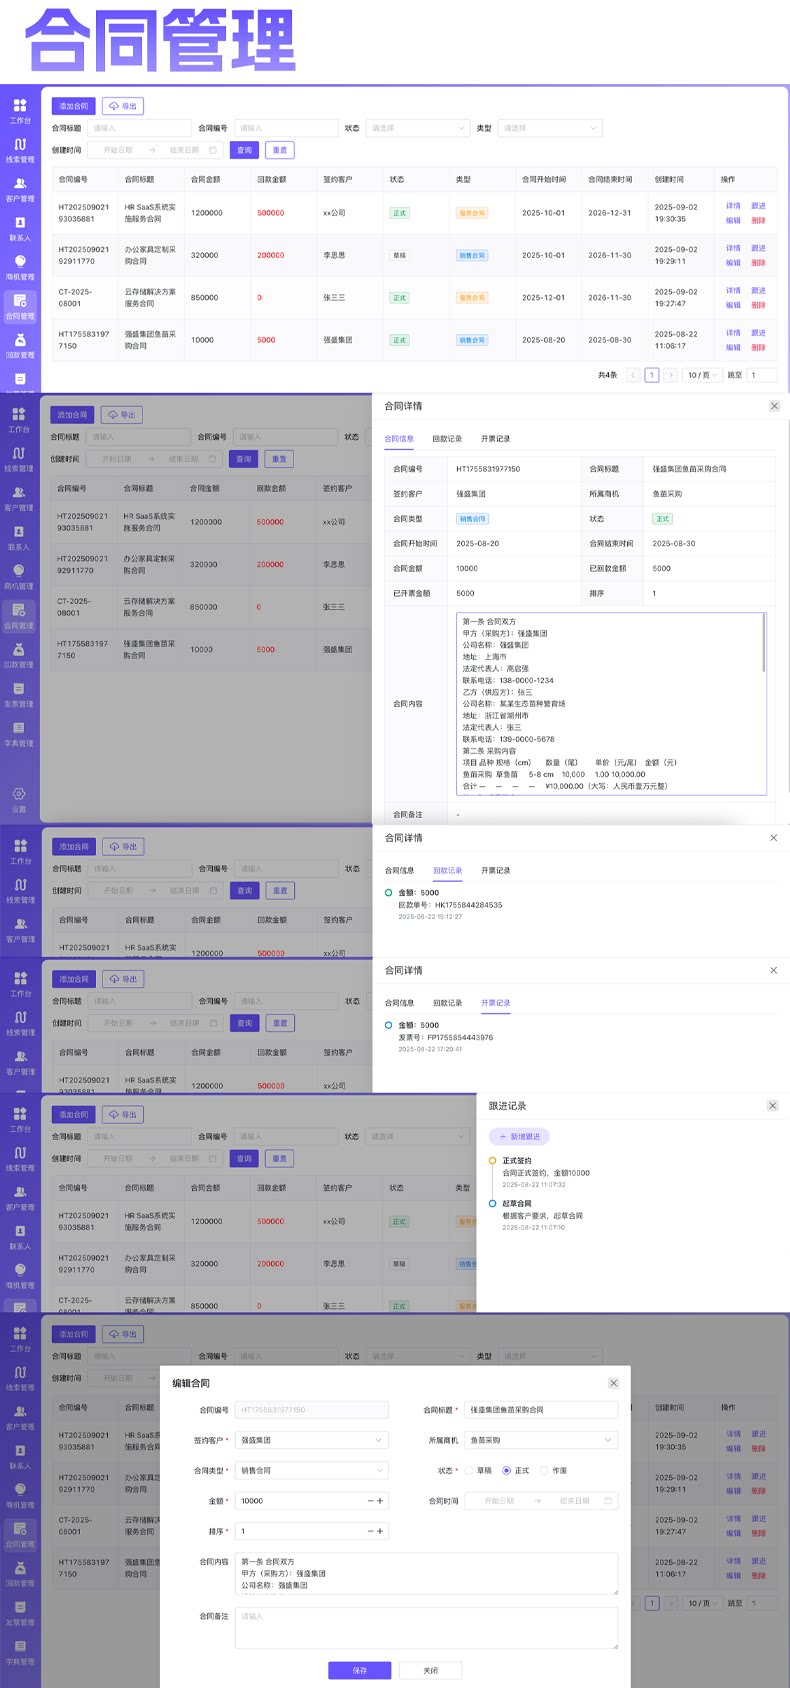Click 跳至 page number input in top list

tap(762, 375)
